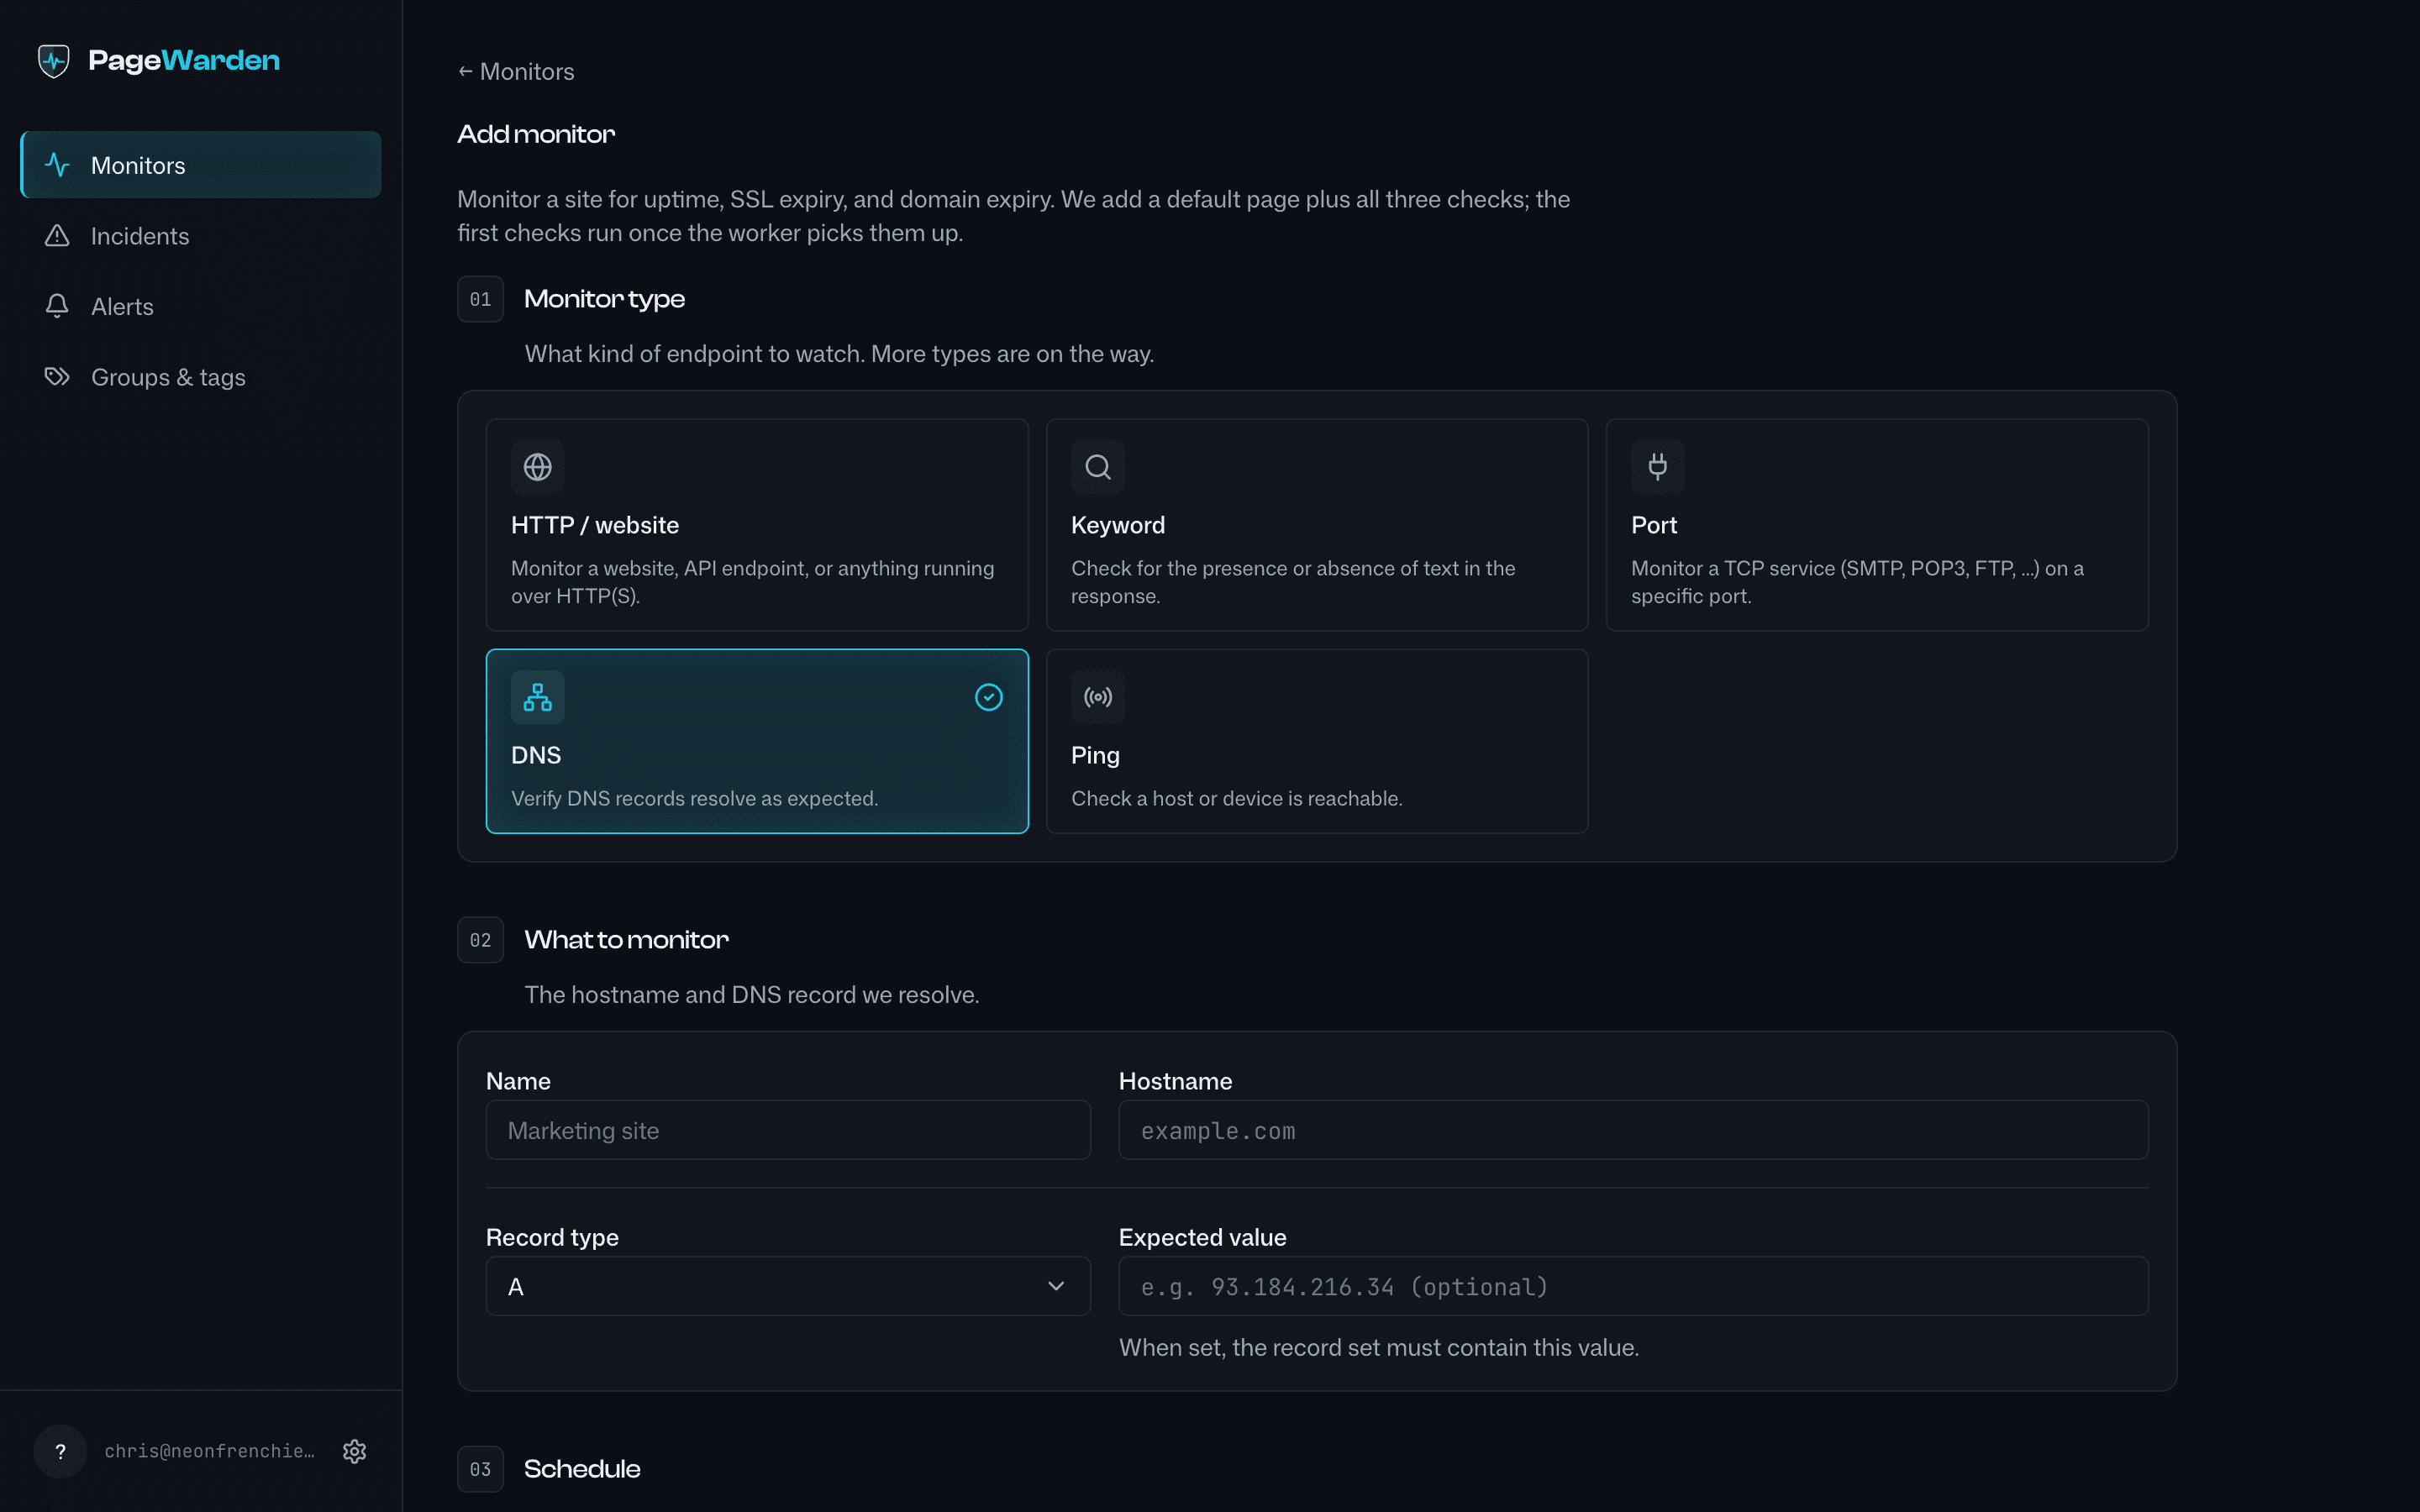Click the Add monitor page heading
Screen dimensions: 2420x1512
coord(536,134)
